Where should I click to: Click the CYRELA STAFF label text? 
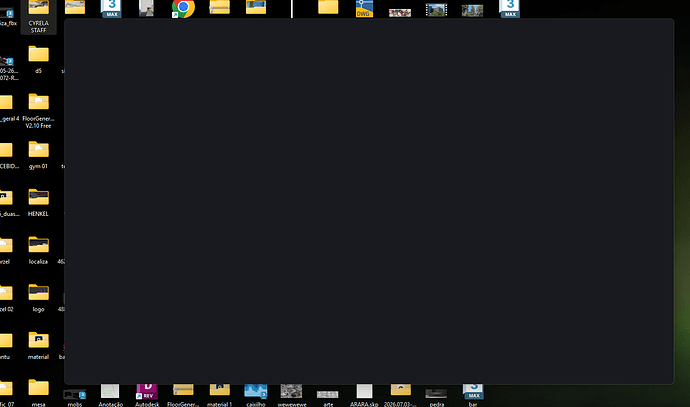click(38, 27)
